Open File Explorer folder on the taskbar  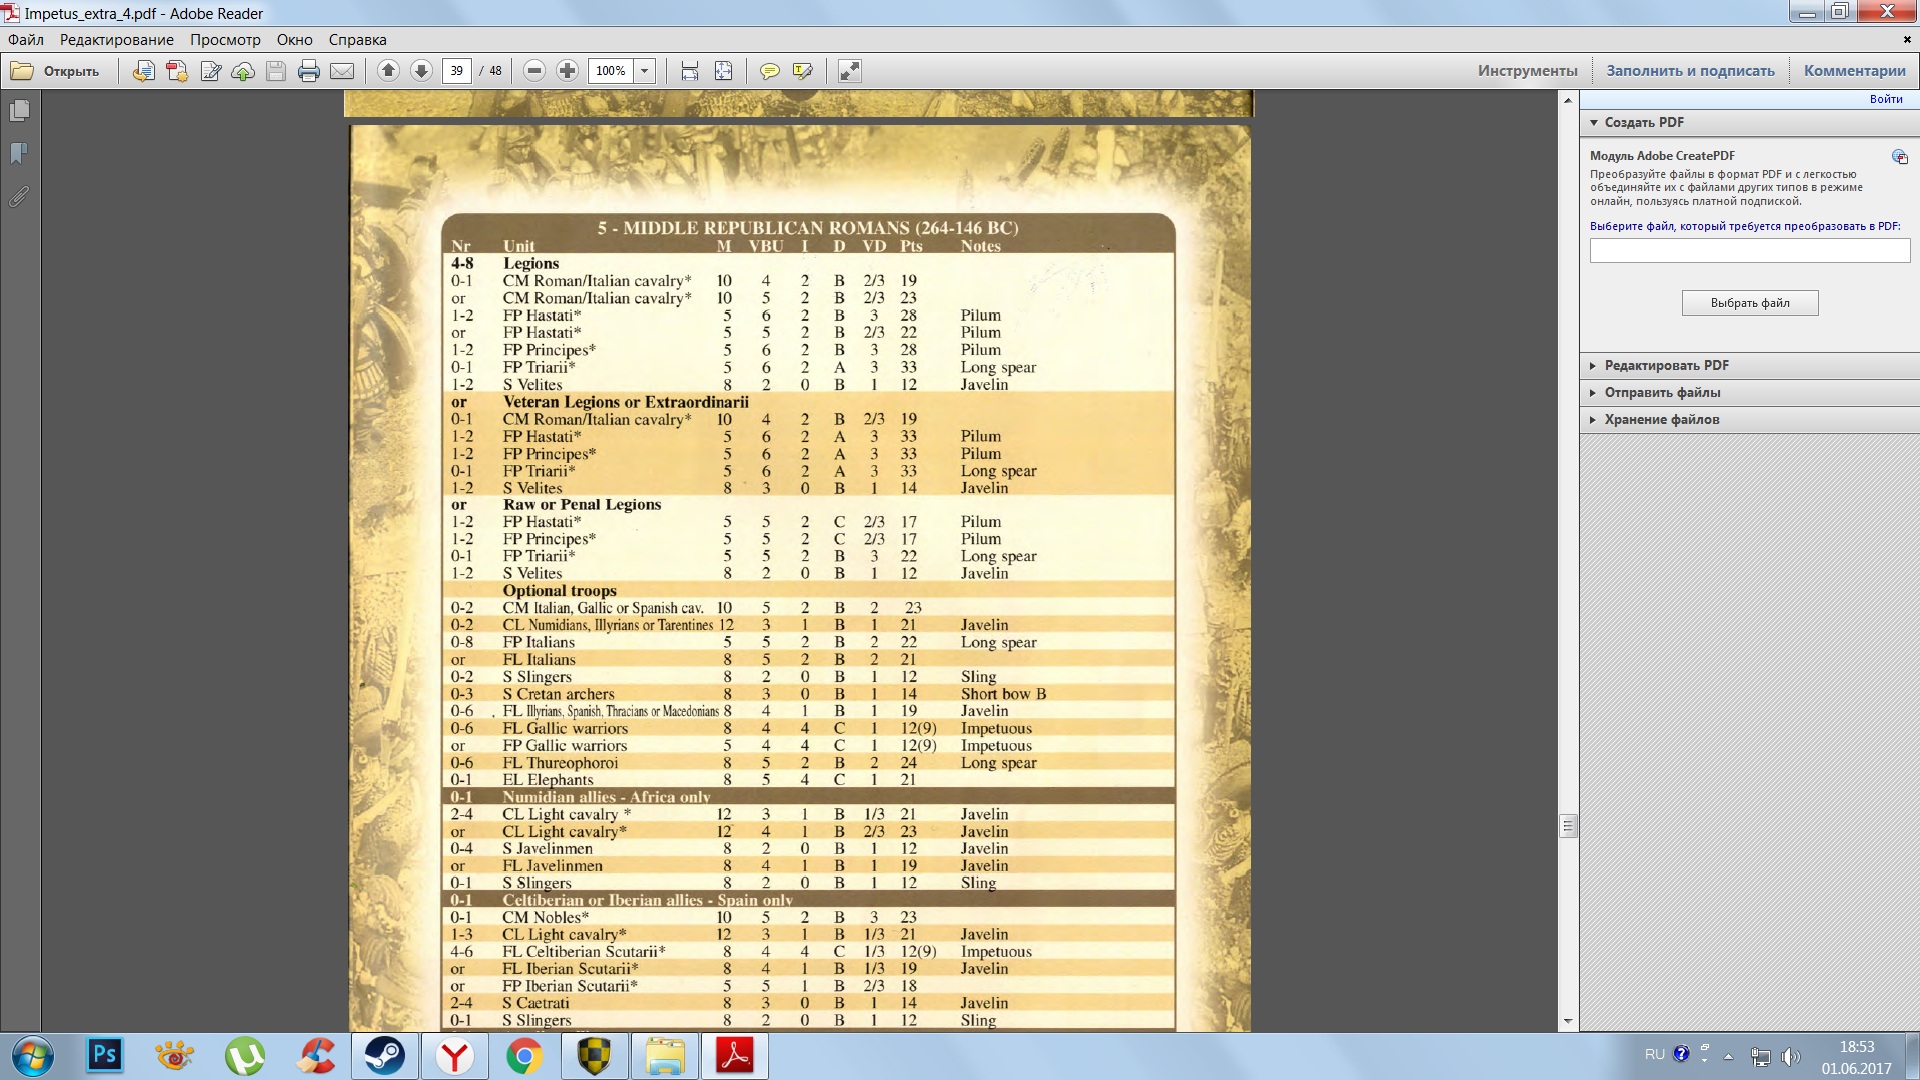[665, 1056]
